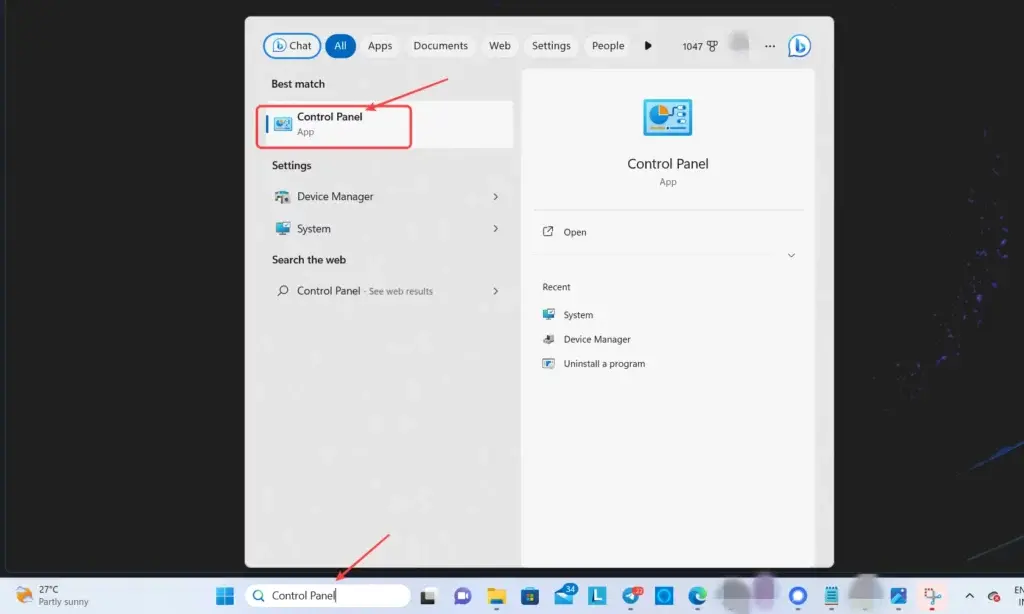Open Mail app showing 34 unread messages

[x=562, y=595]
